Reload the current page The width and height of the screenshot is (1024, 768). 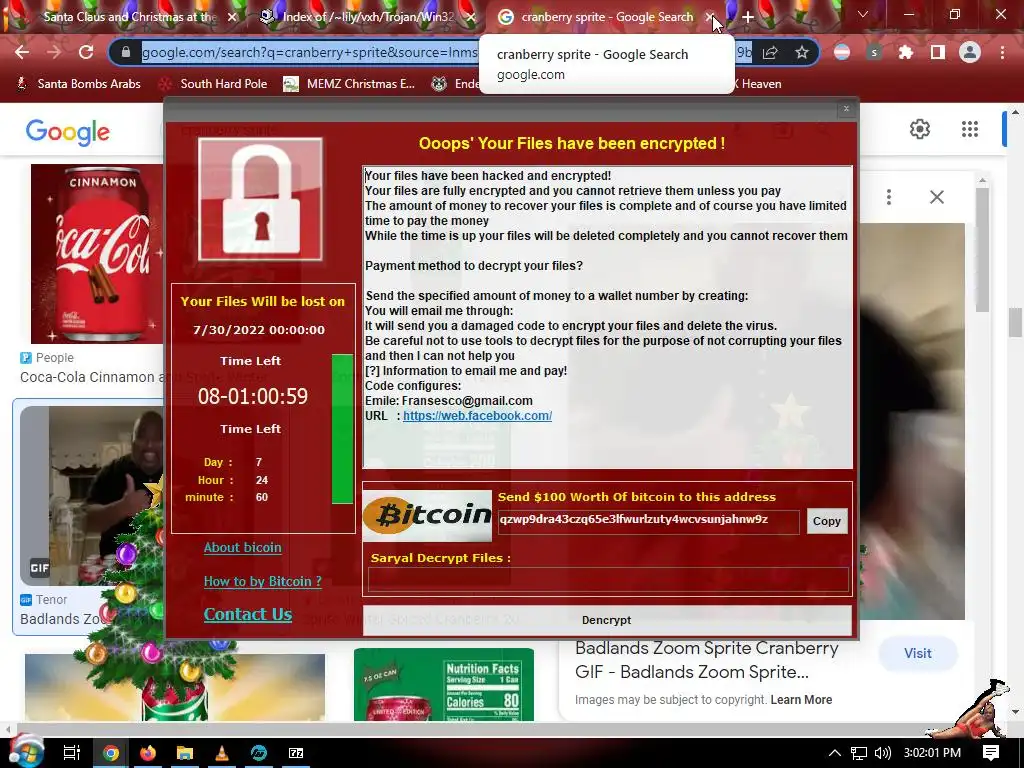tap(86, 52)
